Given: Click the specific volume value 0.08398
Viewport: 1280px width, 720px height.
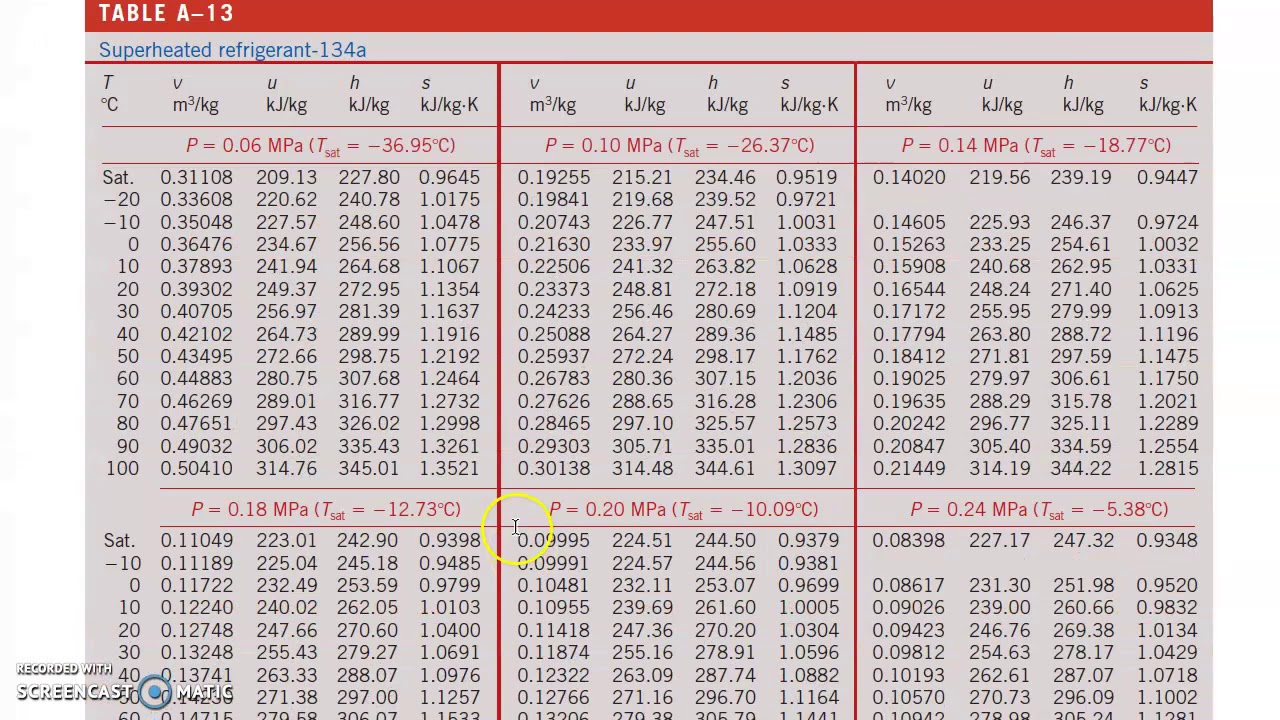Looking at the screenshot, I should (909, 541).
